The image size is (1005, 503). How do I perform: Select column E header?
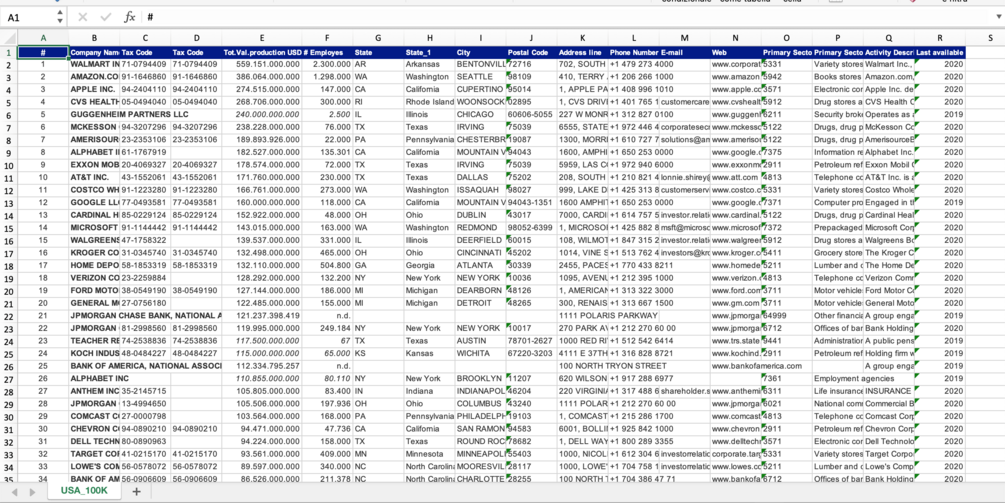262,38
